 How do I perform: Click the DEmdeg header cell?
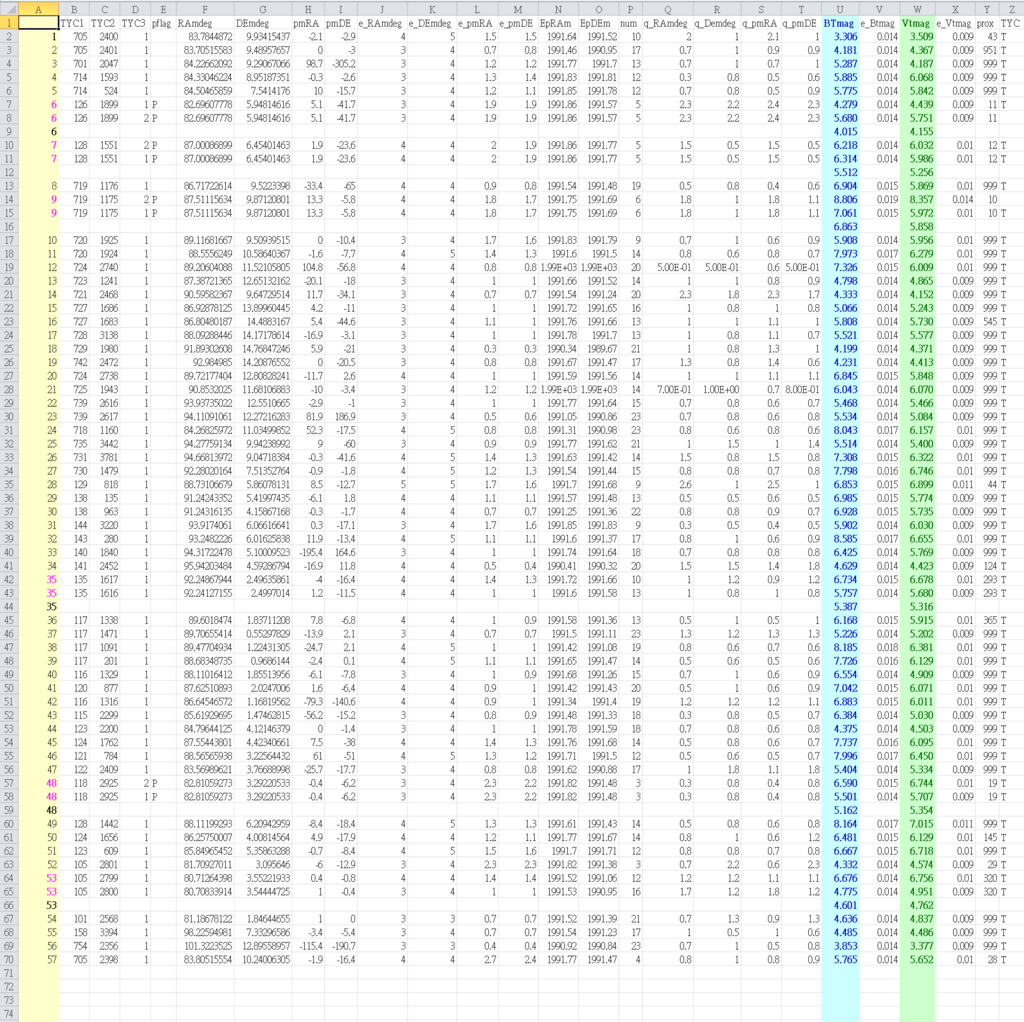pos(263,23)
